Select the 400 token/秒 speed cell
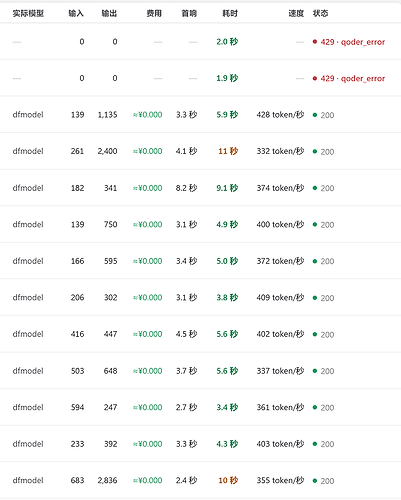Screen dimensions: 401x500 click(x=280, y=224)
